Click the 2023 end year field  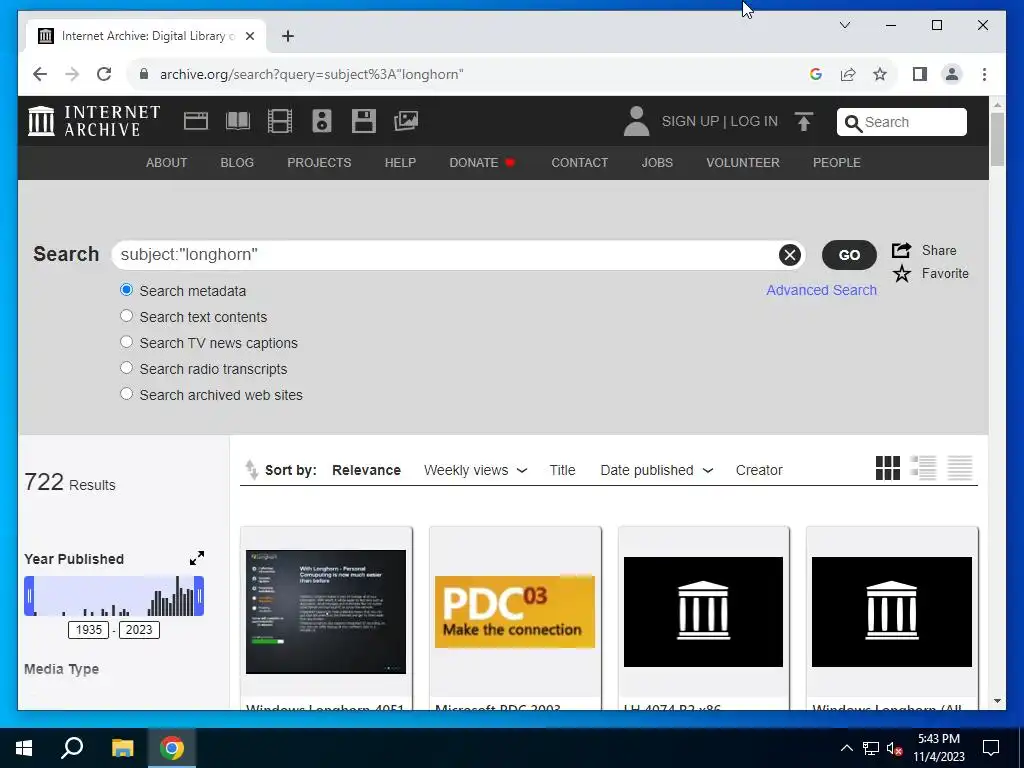pos(139,630)
